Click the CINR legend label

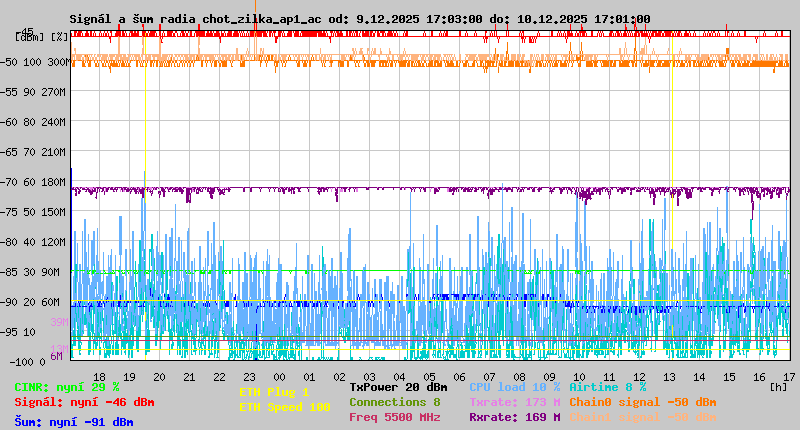(x=66, y=386)
